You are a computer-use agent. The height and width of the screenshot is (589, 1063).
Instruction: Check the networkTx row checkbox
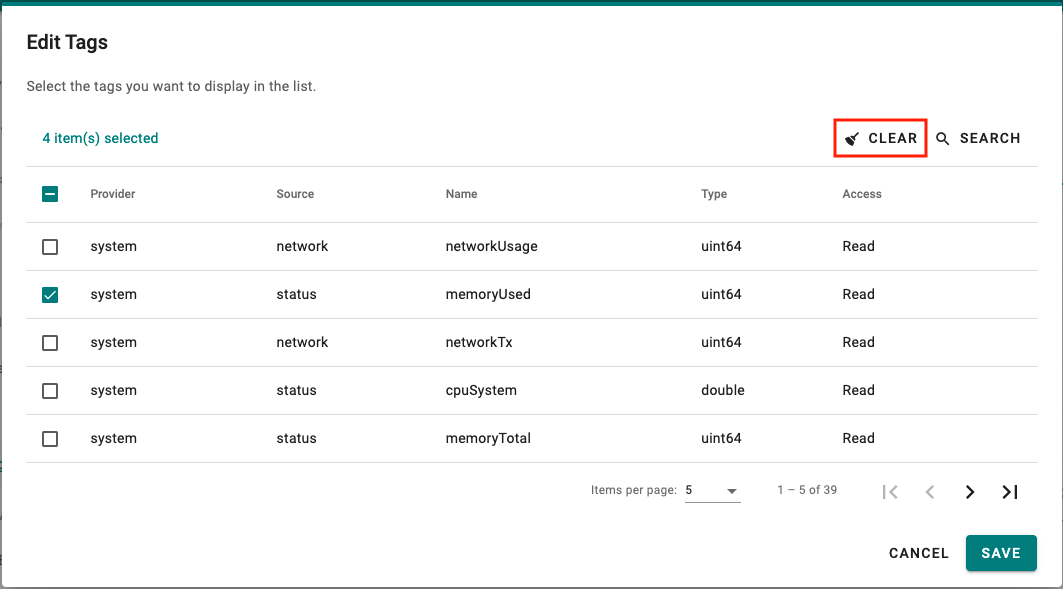coord(50,343)
